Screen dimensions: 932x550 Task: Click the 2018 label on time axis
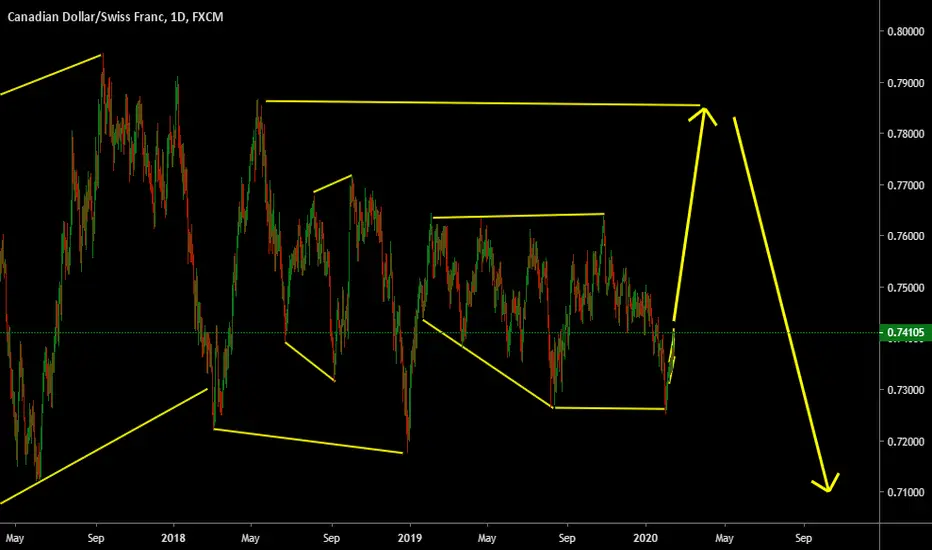pyautogui.click(x=173, y=538)
